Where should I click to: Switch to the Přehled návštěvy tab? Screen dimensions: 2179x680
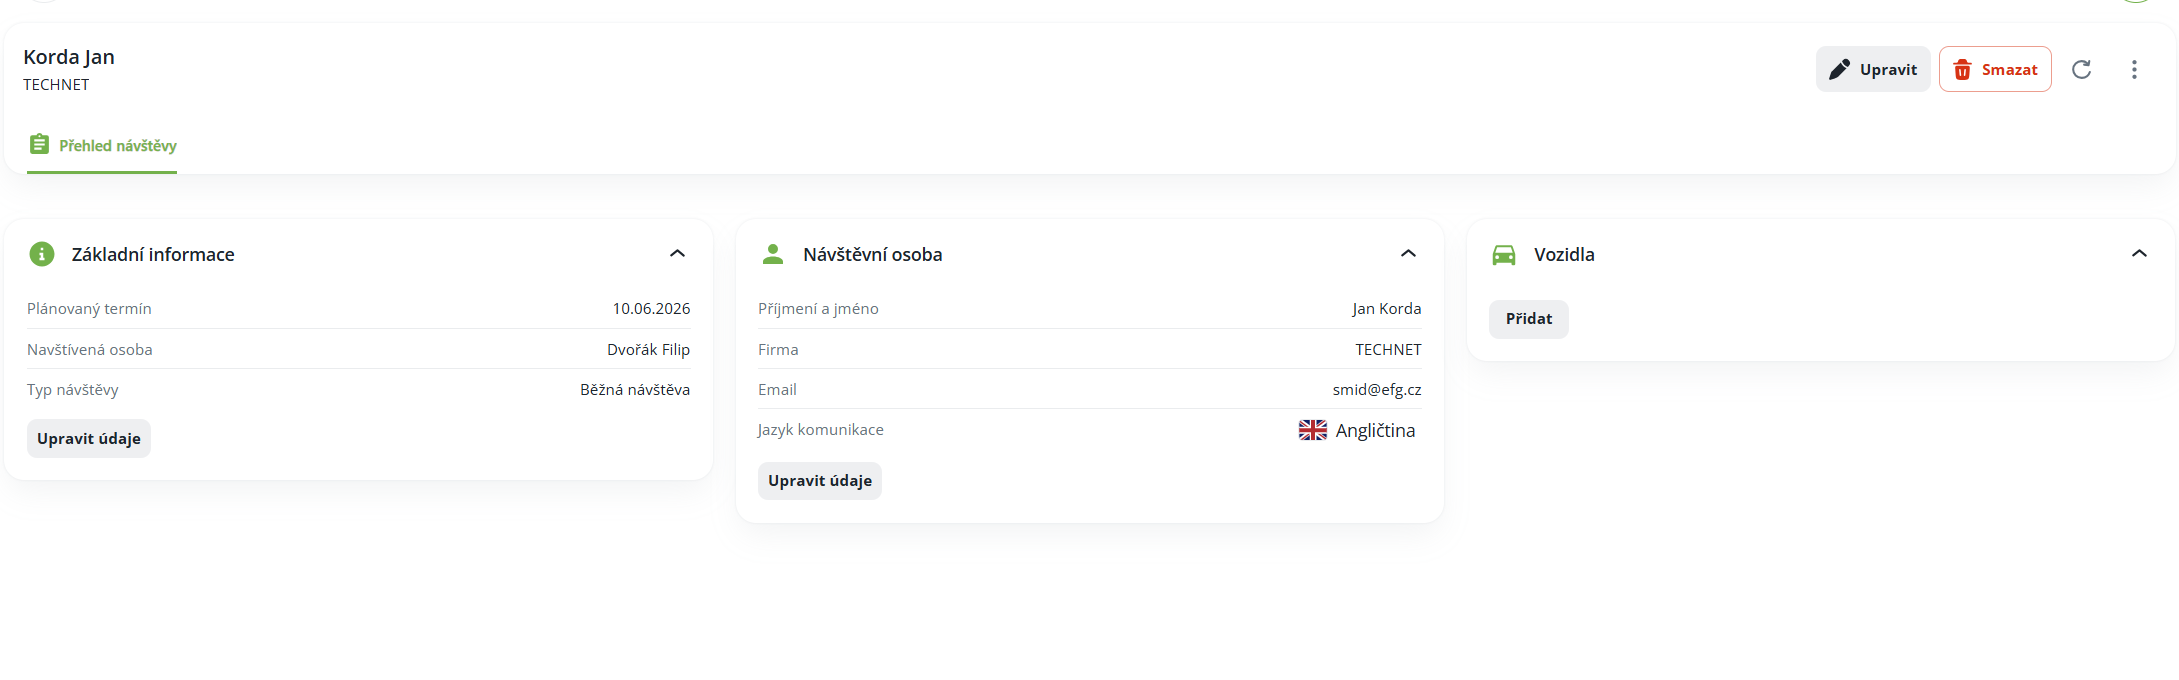click(102, 146)
